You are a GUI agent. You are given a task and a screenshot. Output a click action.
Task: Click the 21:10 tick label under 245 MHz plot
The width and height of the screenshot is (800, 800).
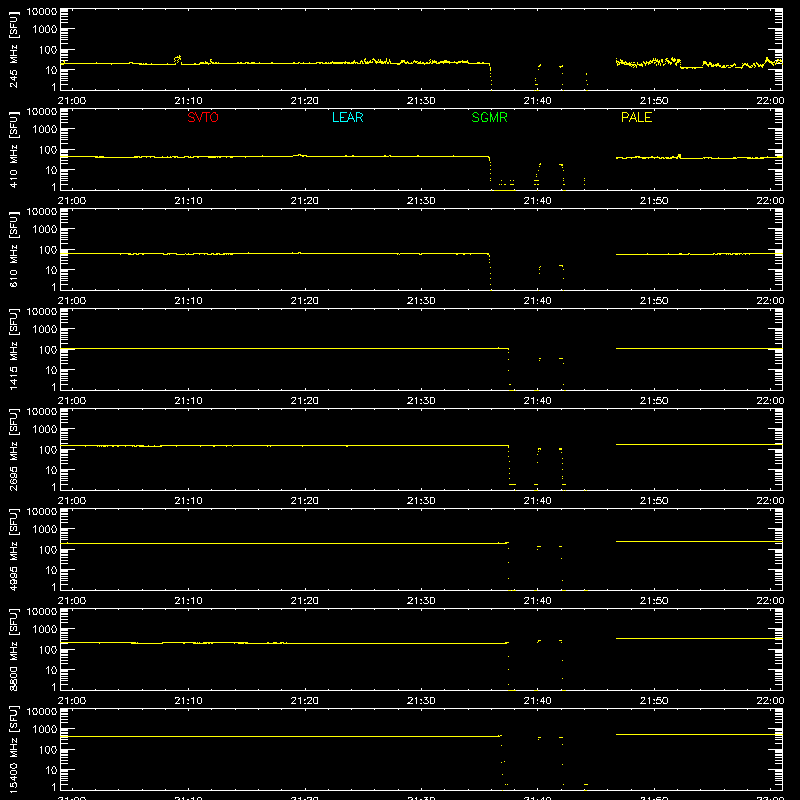[188, 101]
